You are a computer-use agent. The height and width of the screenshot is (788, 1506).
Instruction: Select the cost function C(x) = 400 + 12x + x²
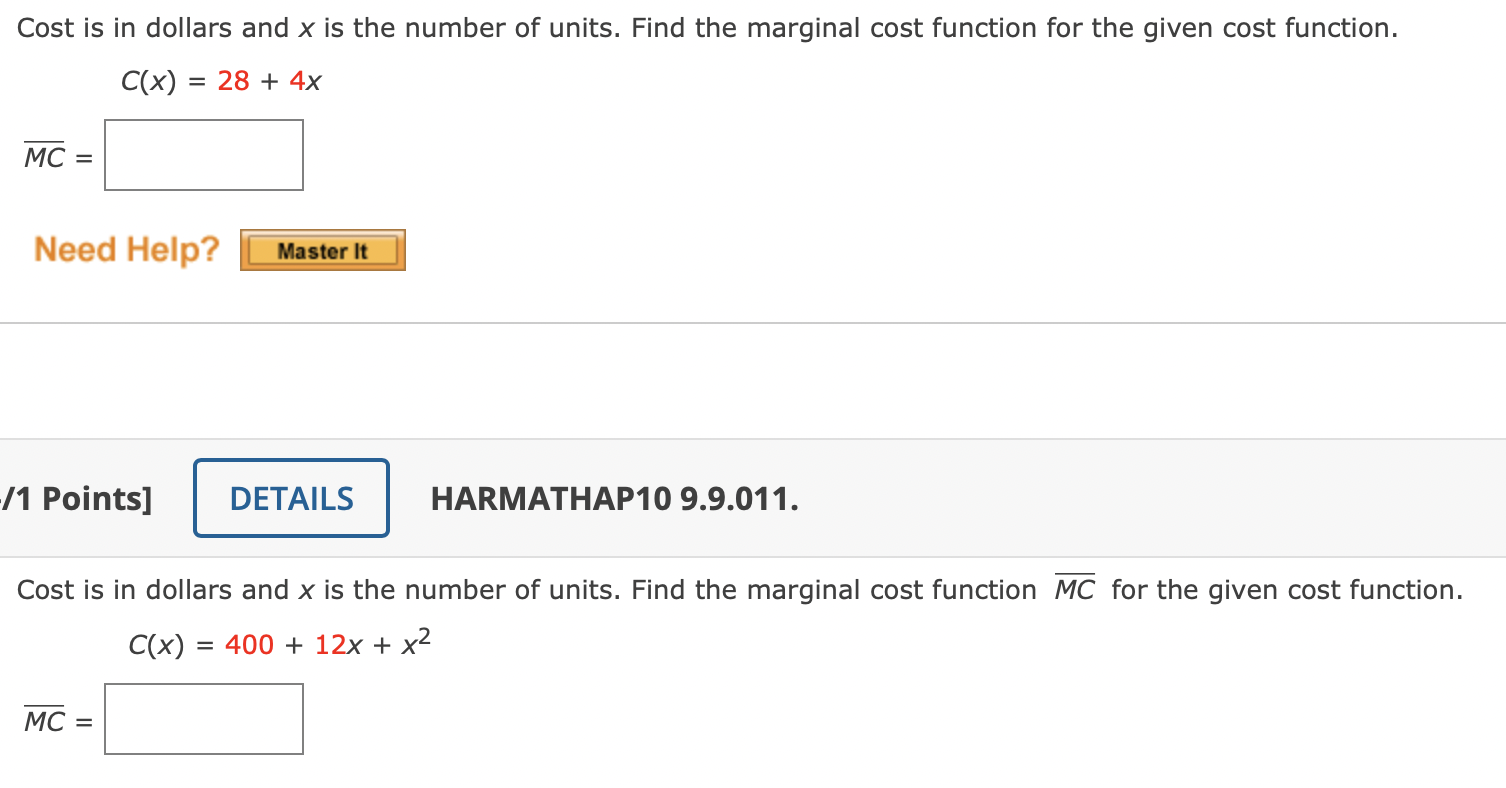pyautogui.click(x=277, y=642)
